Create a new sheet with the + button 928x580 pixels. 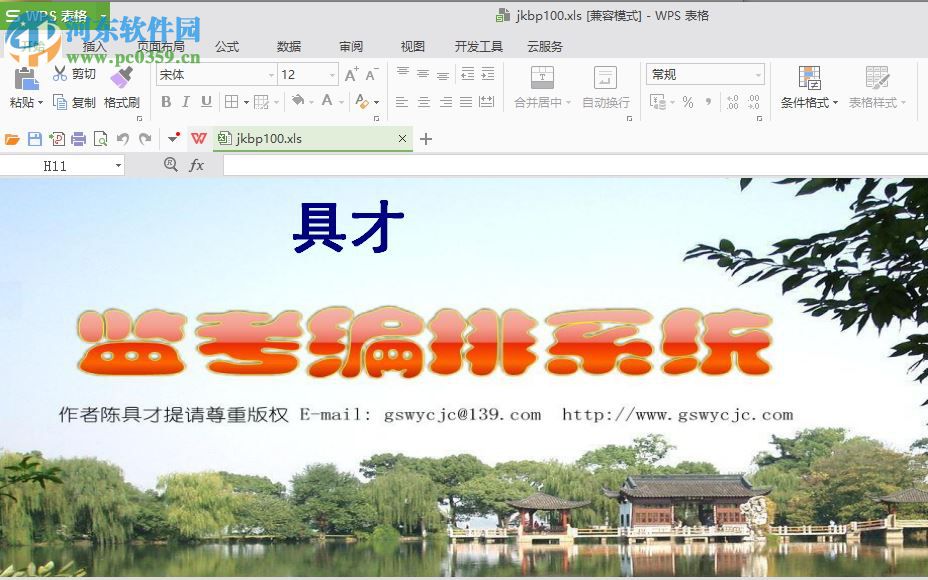pyautogui.click(x=426, y=139)
